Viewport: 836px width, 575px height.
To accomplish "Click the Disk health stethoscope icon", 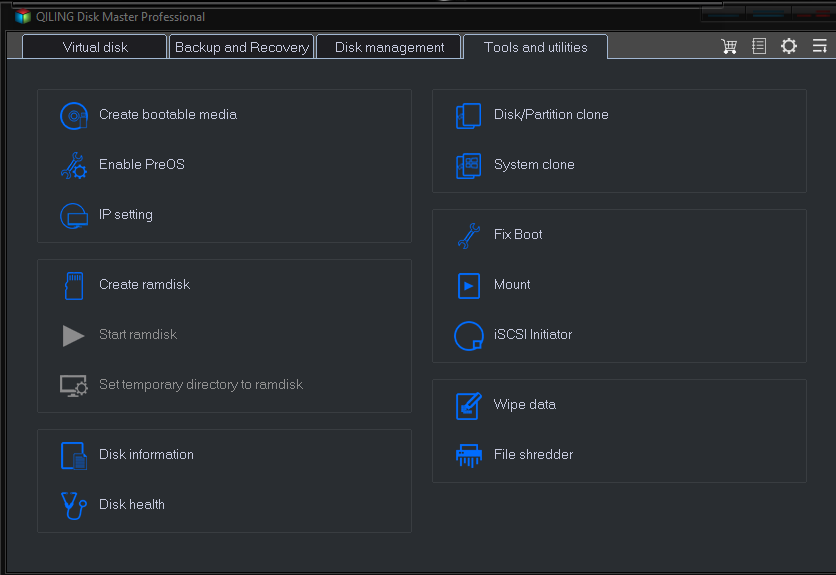I will 73,505.
